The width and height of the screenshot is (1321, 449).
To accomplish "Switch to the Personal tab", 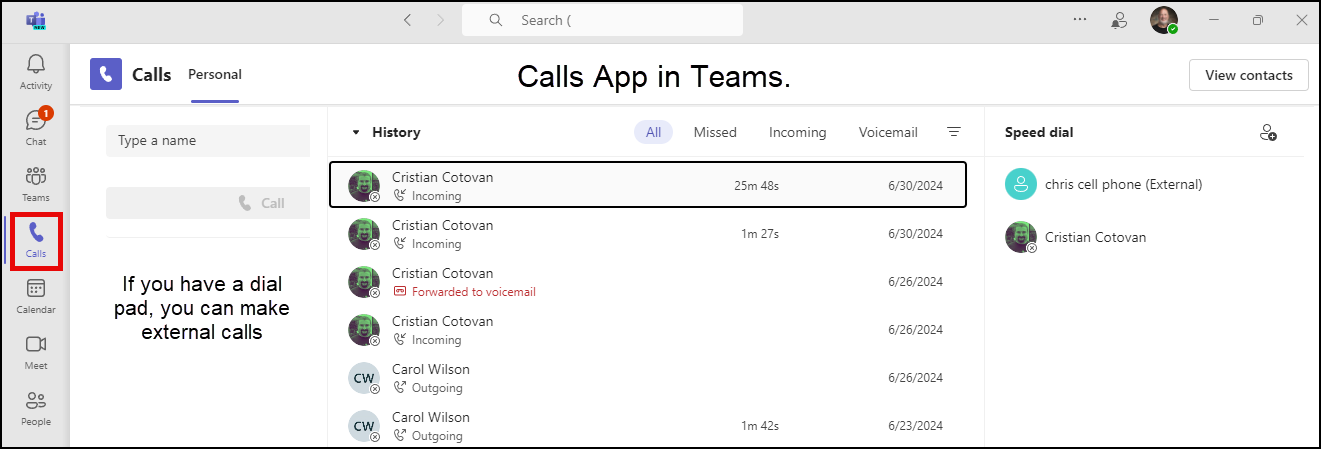I will [215, 74].
